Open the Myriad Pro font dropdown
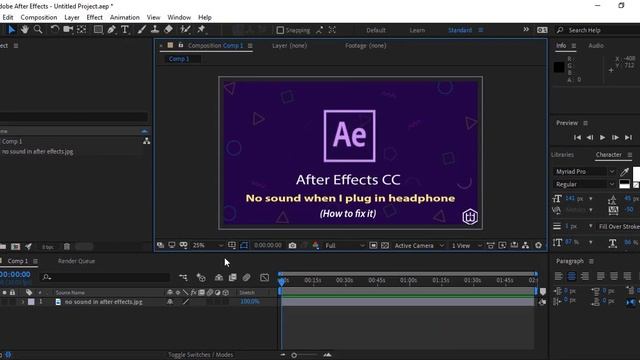 [584, 171]
